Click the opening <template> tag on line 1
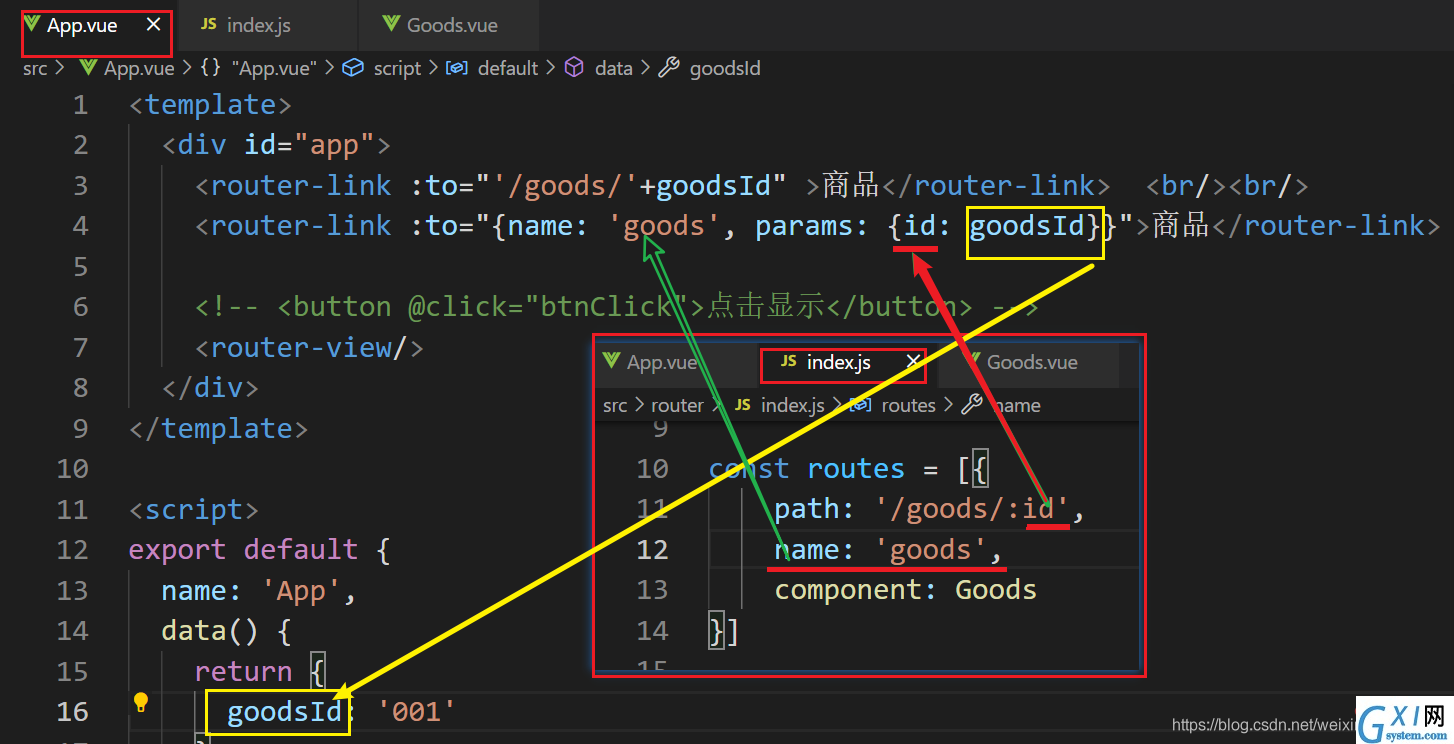Image resolution: width=1454 pixels, height=744 pixels. pyautogui.click(x=210, y=105)
